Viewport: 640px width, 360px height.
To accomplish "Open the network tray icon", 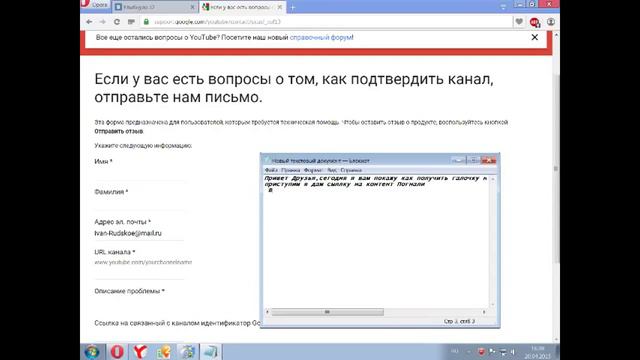I will 503,352.
